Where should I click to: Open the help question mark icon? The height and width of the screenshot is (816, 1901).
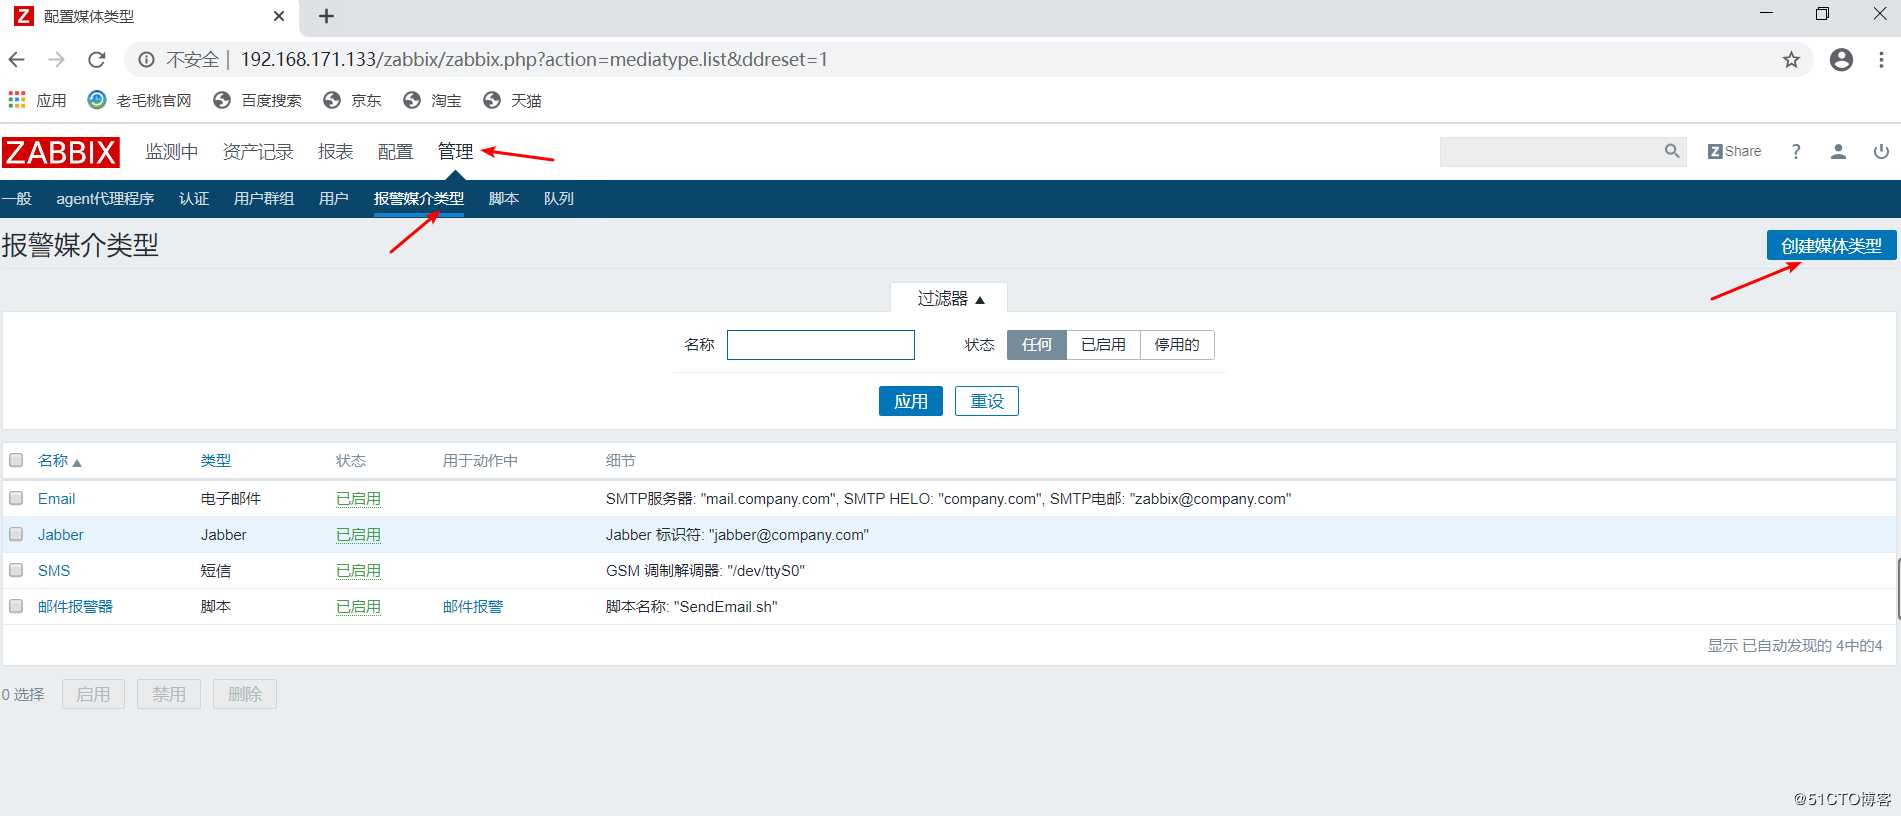point(1796,151)
